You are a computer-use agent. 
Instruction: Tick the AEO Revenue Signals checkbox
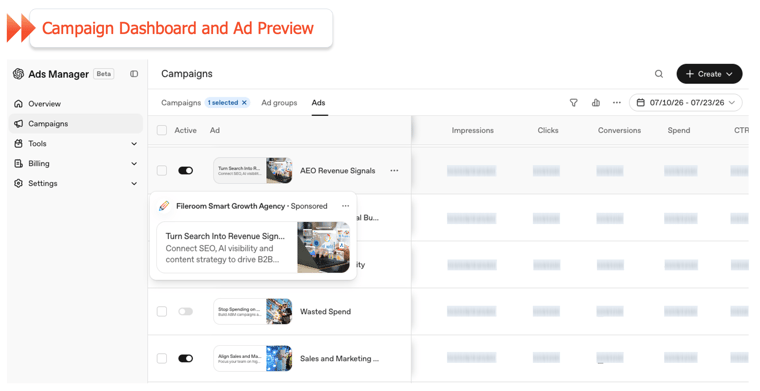(162, 171)
